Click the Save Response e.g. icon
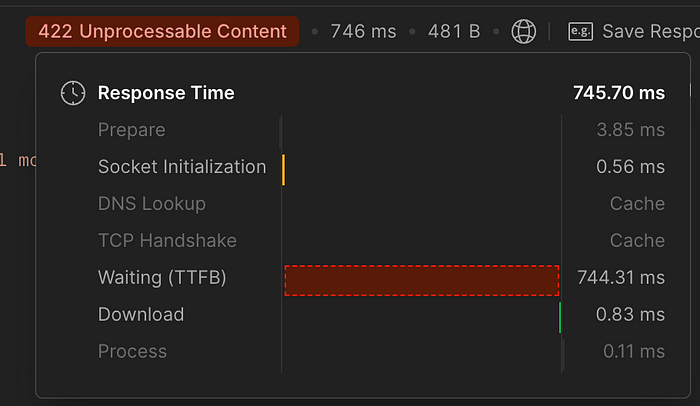 (x=580, y=32)
